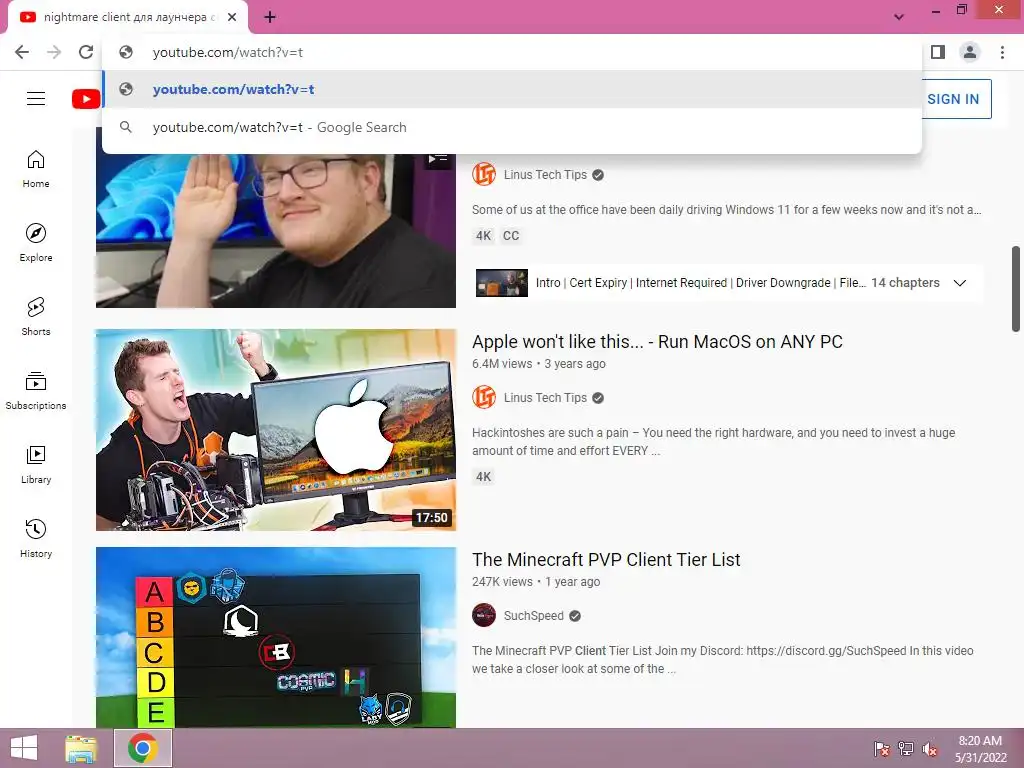This screenshot has height=768, width=1024.
Task: Expand the 14 chapters chevron
Action: point(959,283)
